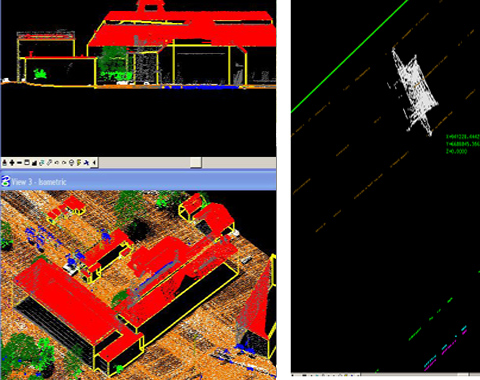Select the Zoom In plus icon
The image size is (480, 380).
(x=12, y=163)
